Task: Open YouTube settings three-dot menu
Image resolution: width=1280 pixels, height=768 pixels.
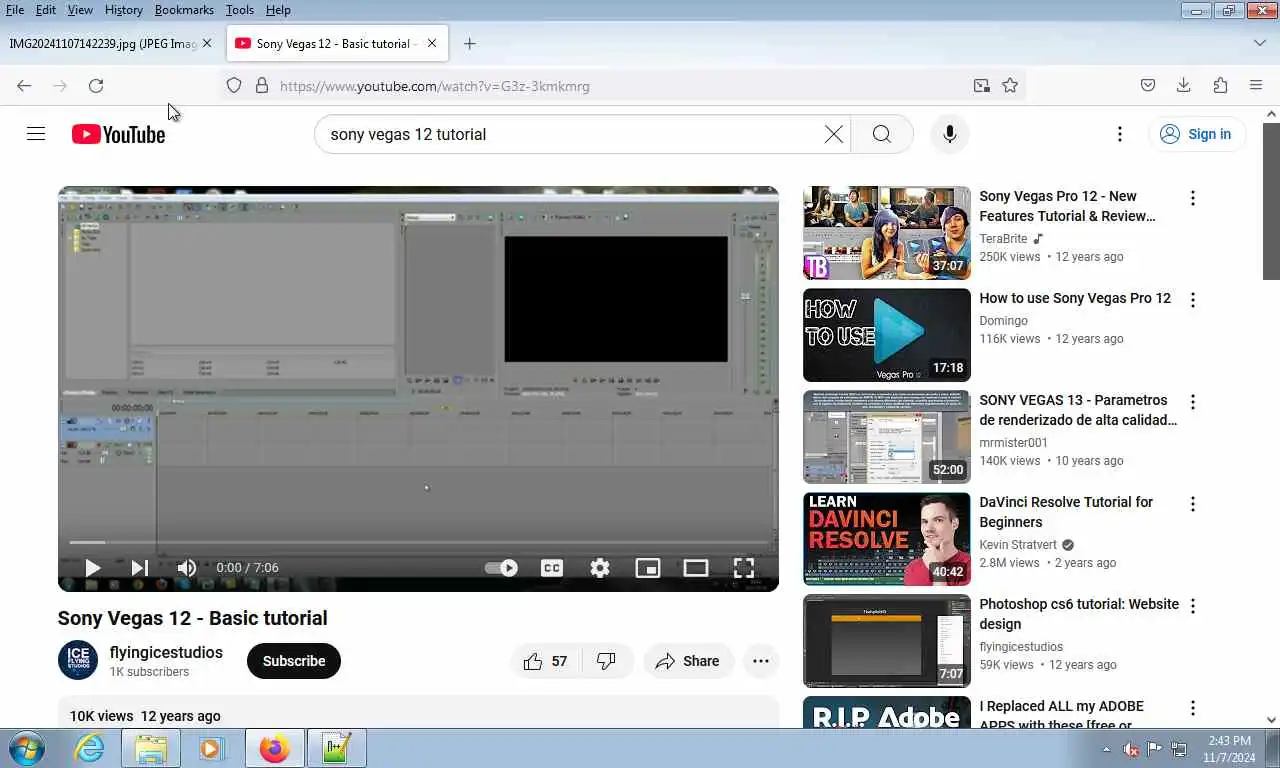Action: (1120, 134)
